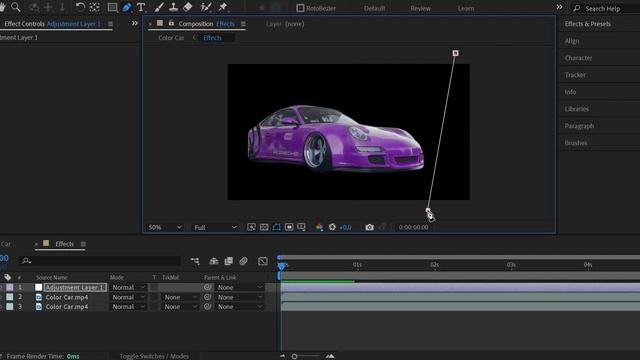Screen dimensions: 640x360
Task: Open the Libraries panel
Action: 577,109
